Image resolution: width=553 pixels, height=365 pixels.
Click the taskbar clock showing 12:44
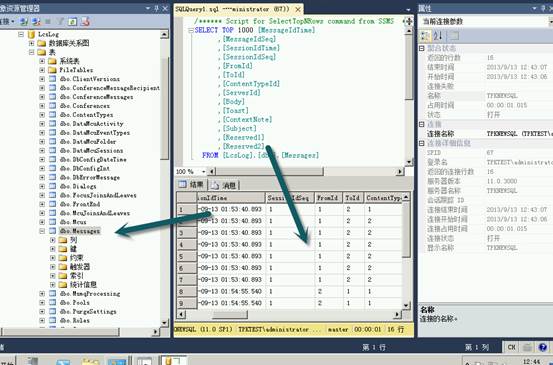coord(531,361)
